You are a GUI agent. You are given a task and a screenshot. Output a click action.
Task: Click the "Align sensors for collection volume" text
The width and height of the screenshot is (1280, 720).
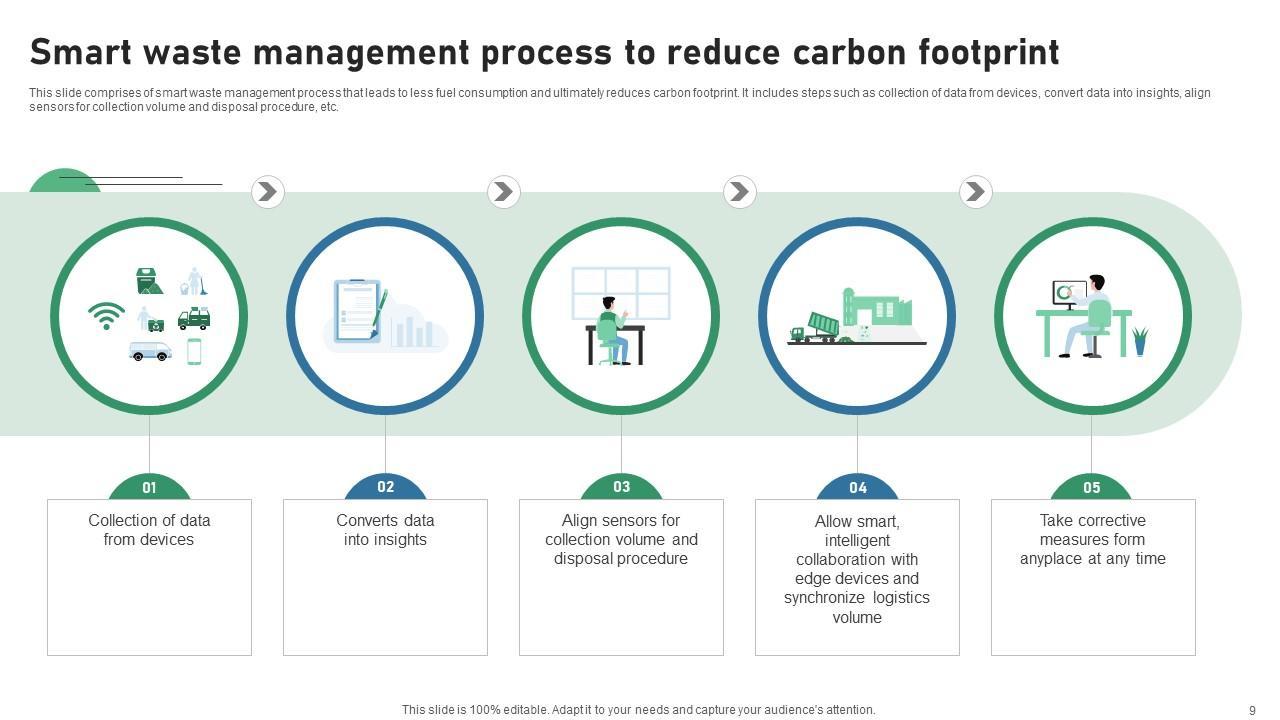click(621, 540)
